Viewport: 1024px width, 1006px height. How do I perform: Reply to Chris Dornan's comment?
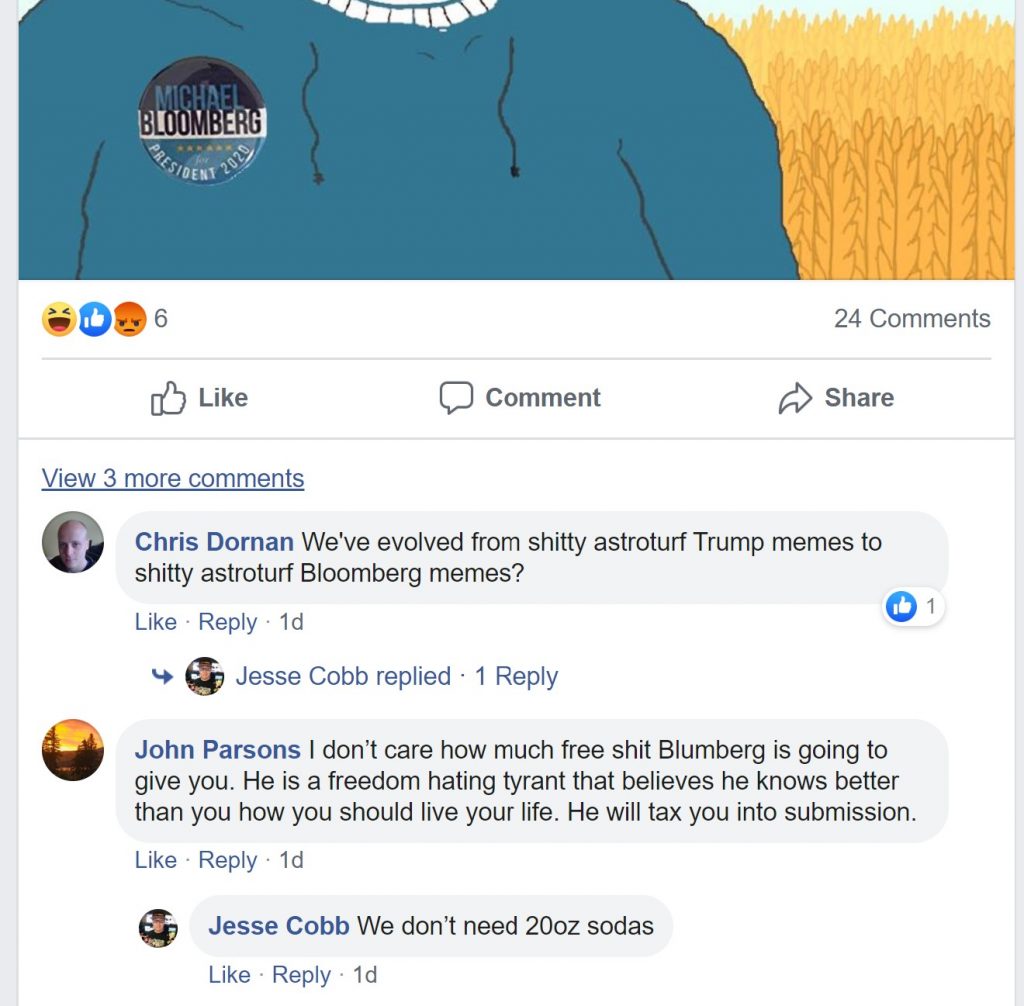227,622
